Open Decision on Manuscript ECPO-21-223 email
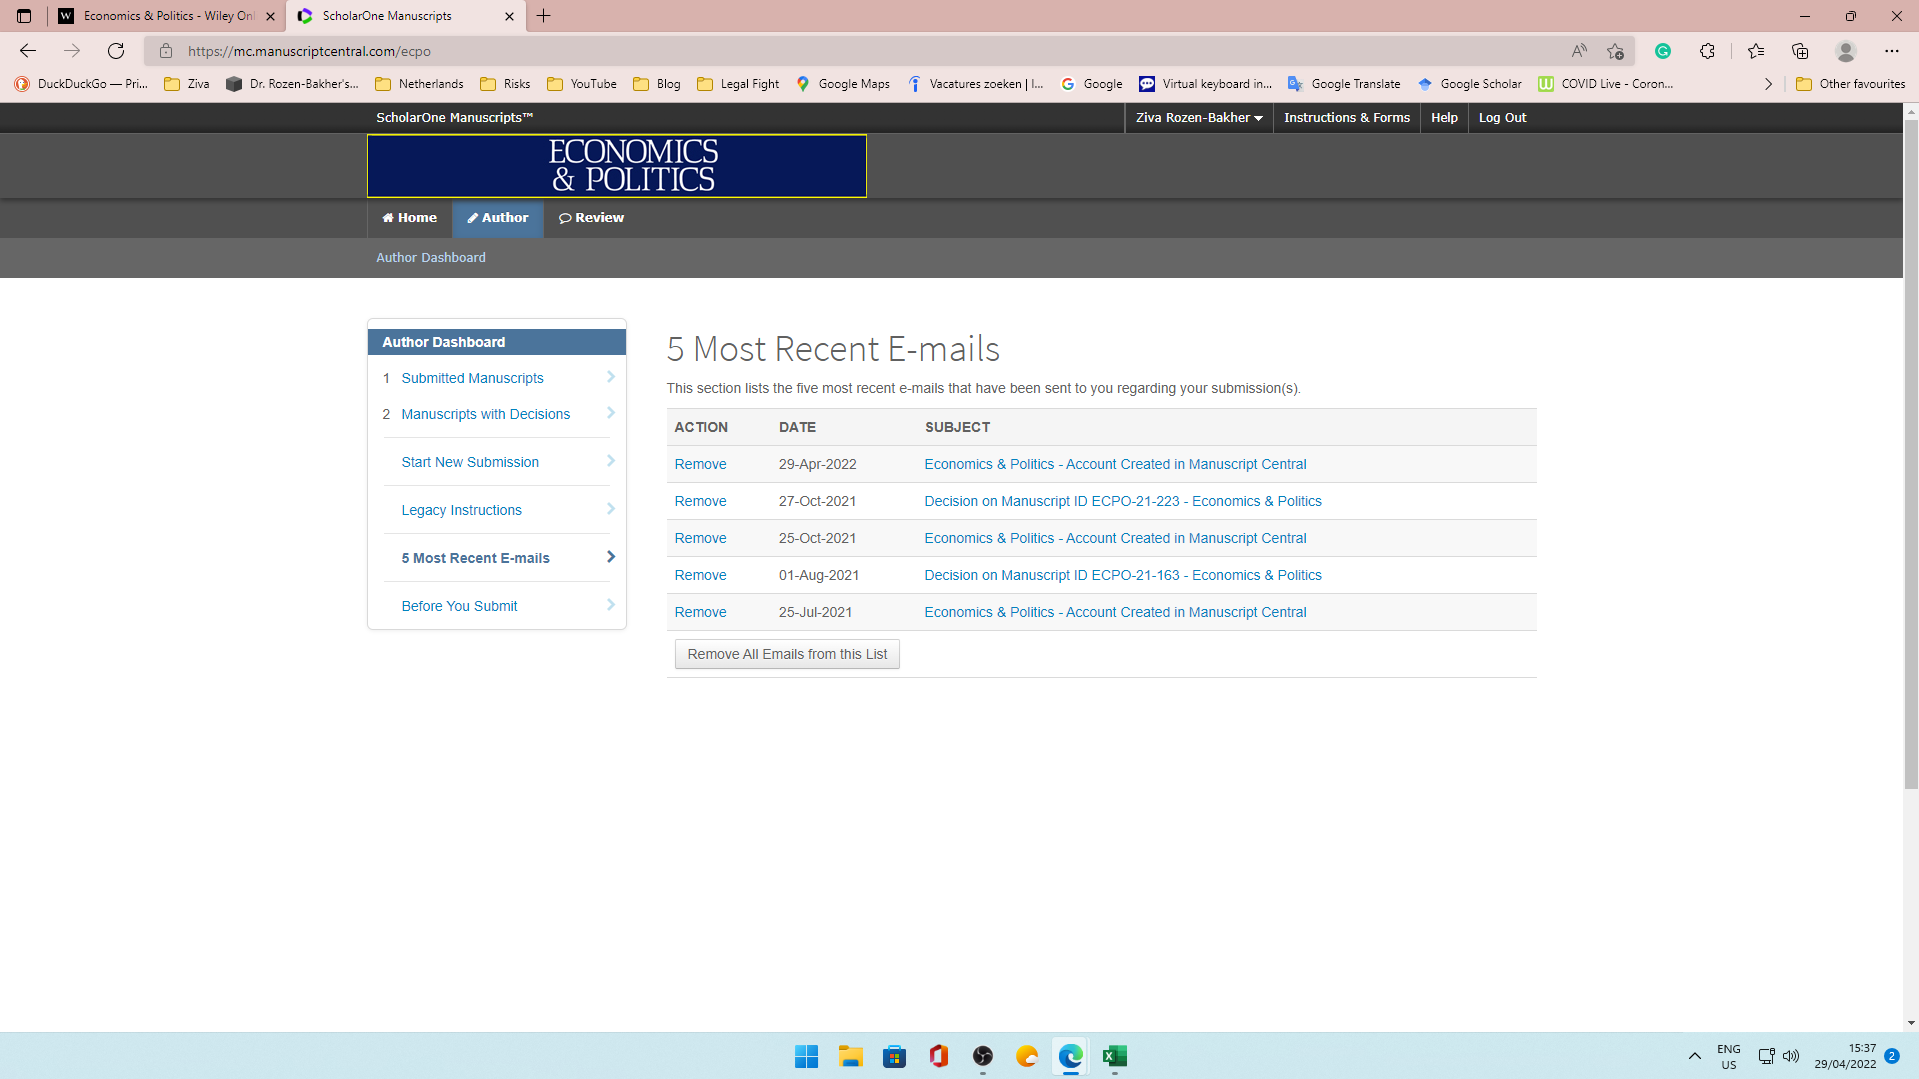Screen dimensions: 1919x1079 pos(1123,501)
